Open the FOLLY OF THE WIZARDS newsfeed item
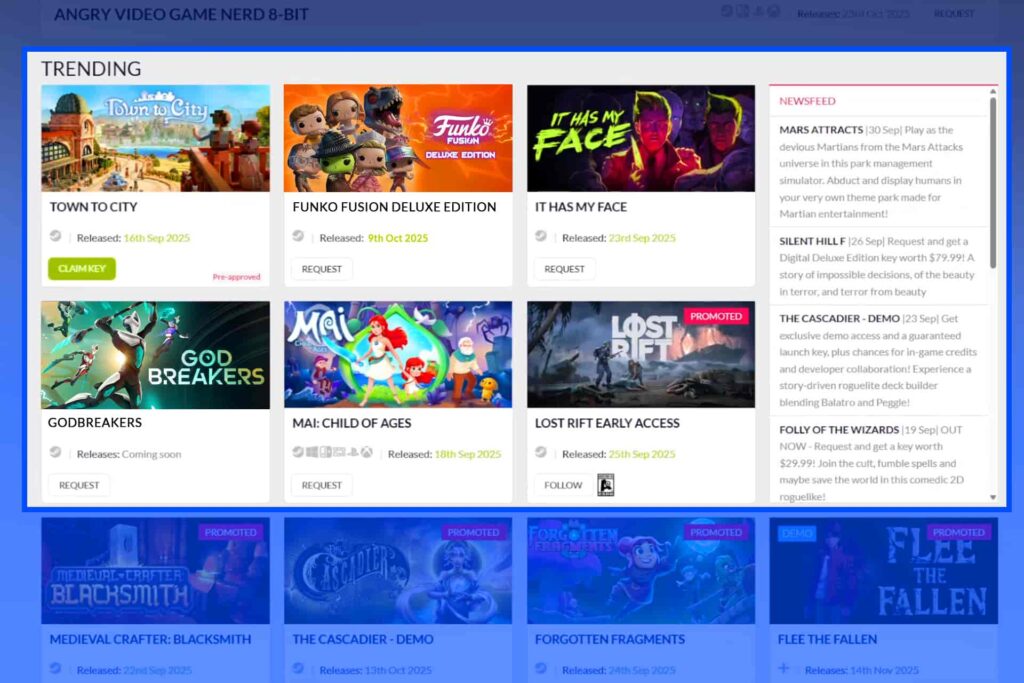 coord(878,460)
